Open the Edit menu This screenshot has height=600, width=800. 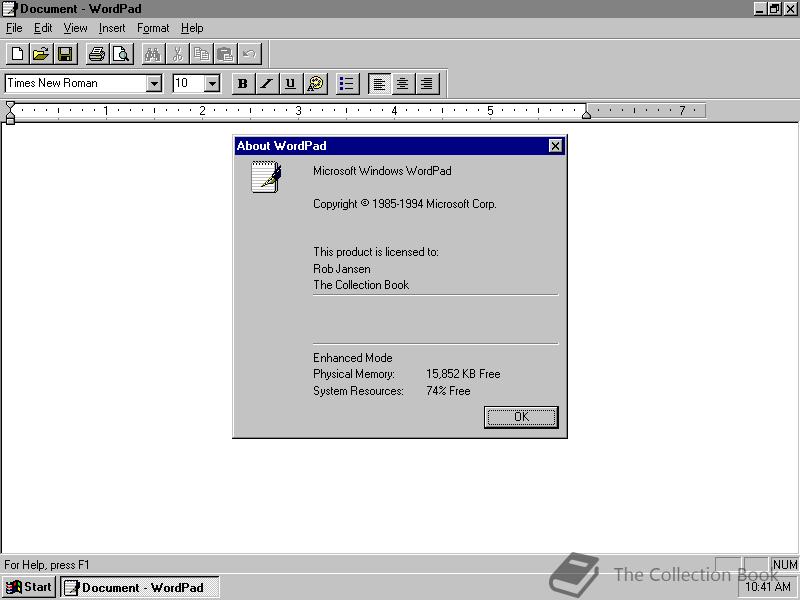[43, 28]
